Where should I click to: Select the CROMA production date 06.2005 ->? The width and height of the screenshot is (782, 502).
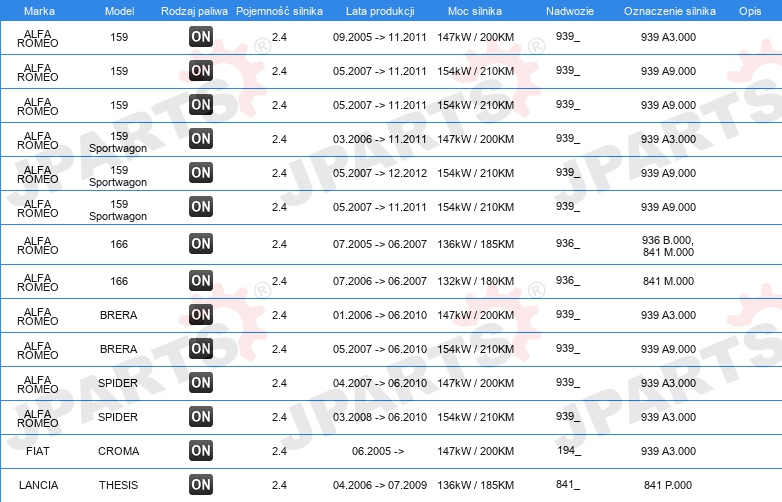[x=378, y=451]
